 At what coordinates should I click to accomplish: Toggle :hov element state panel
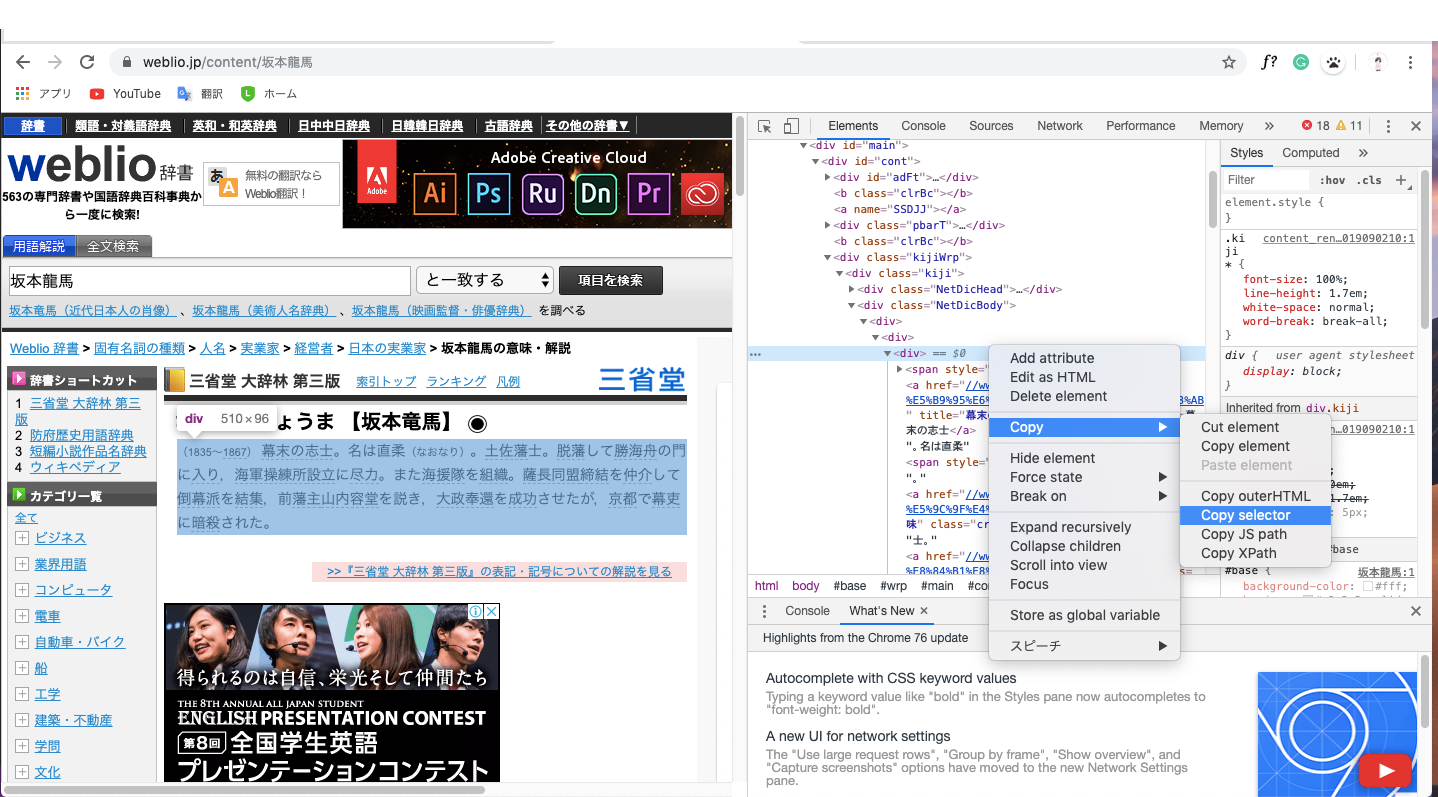[x=1332, y=180]
